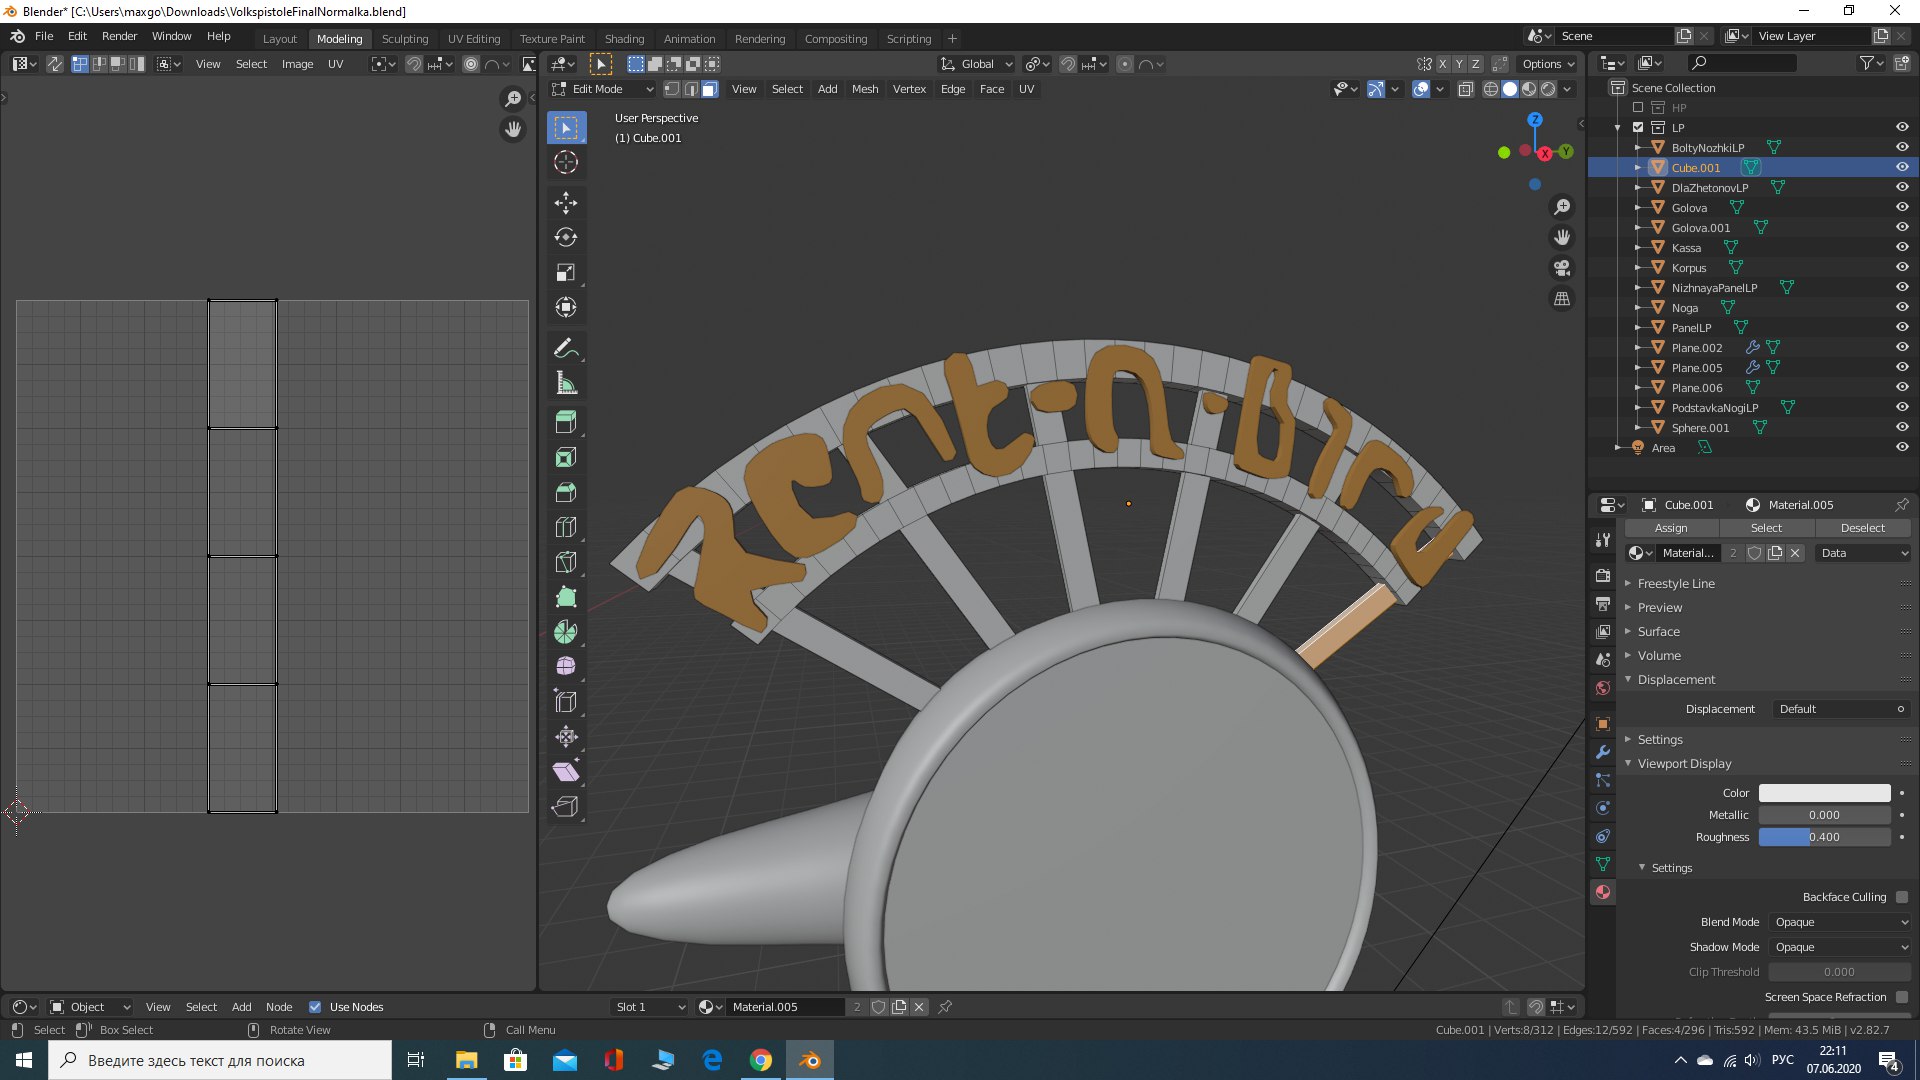Click the material Select button
The height and width of the screenshot is (1080, 1920).
[x=1766, y=528]
